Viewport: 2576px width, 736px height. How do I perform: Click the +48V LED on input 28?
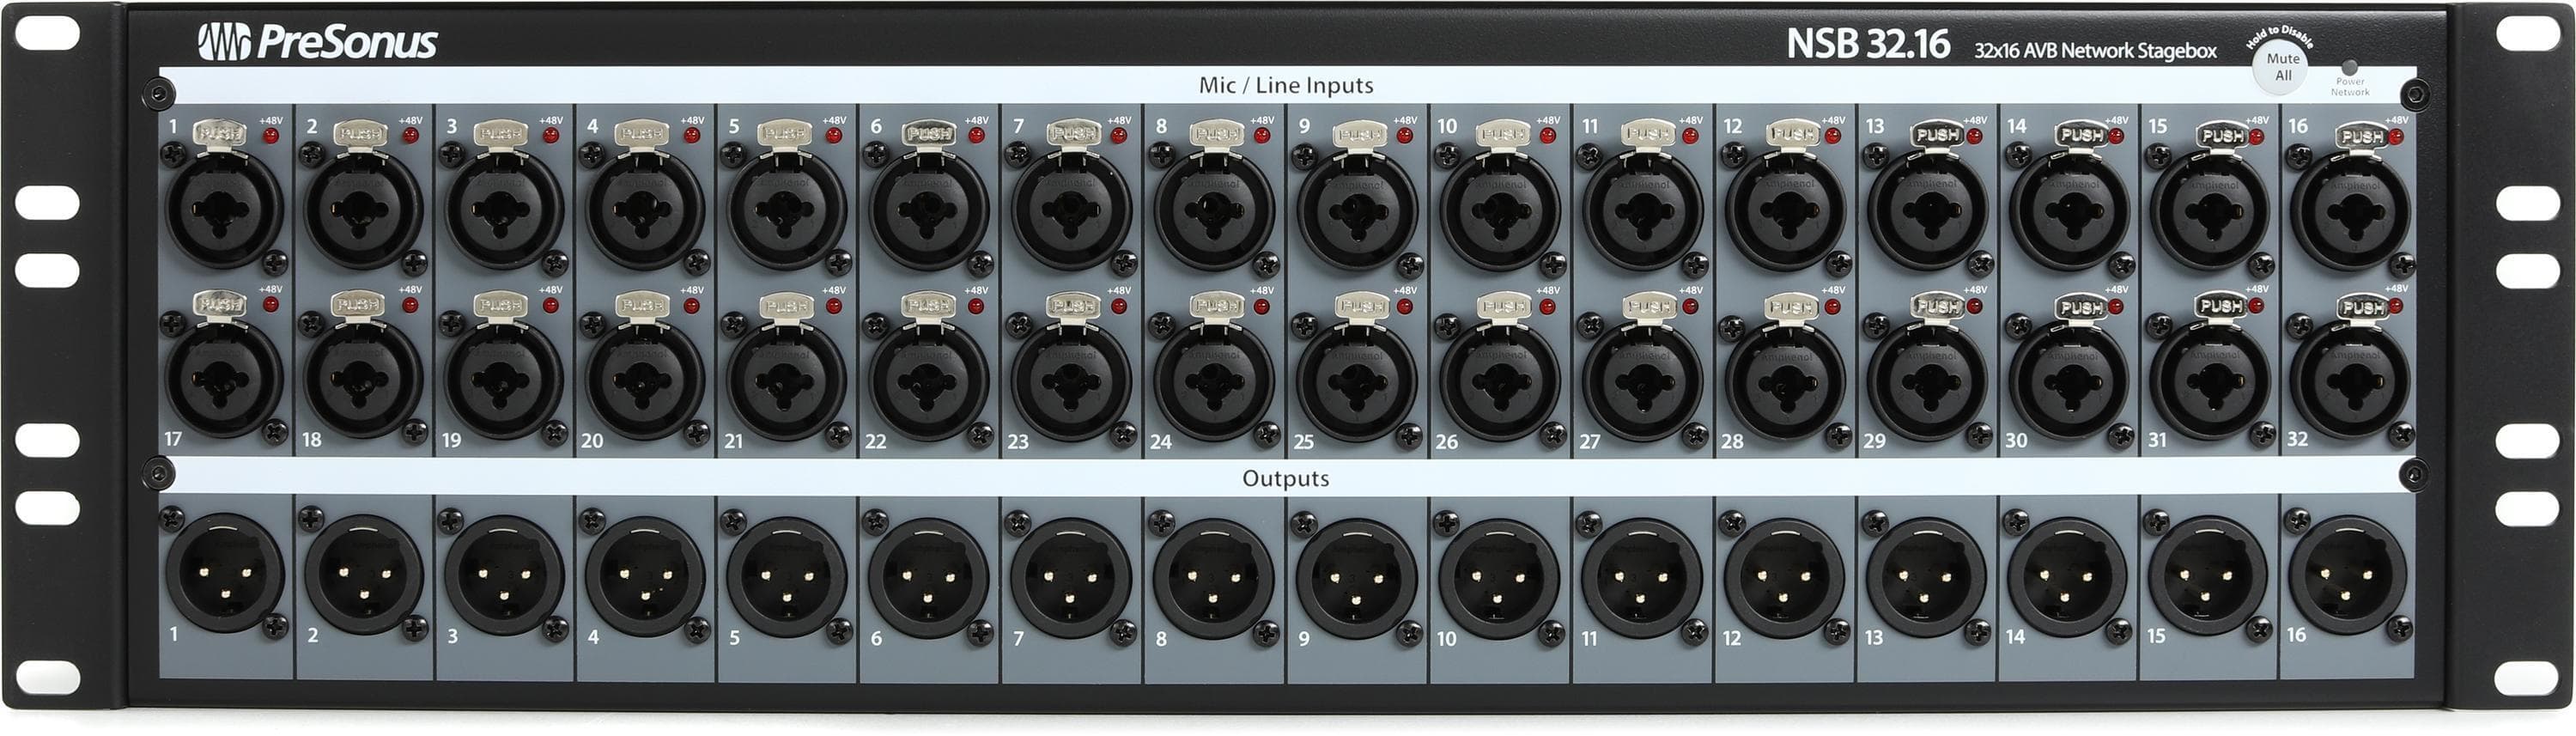click(x=1832, y=306)
